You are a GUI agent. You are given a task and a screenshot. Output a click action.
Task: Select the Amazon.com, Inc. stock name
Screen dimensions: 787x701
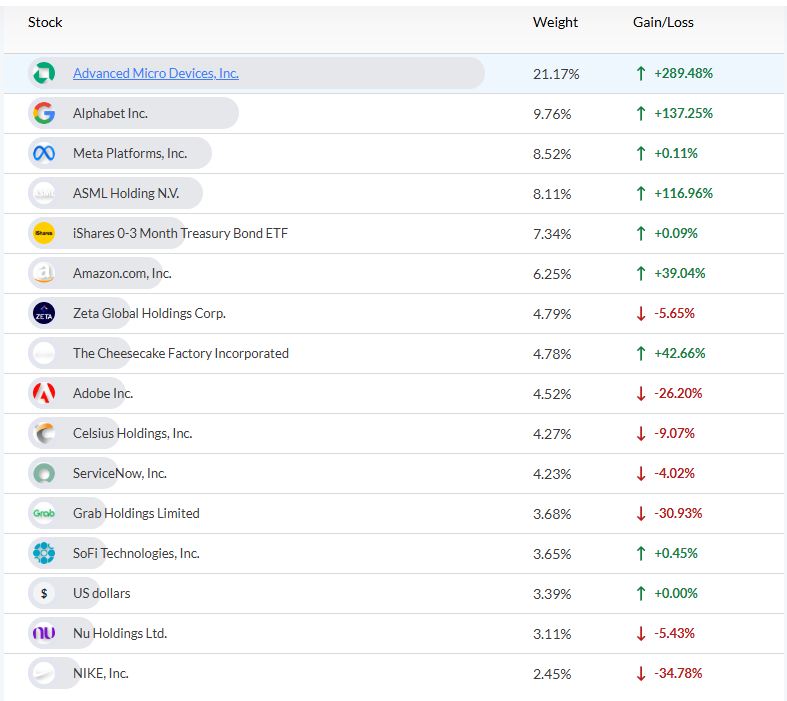click(122, 273)
